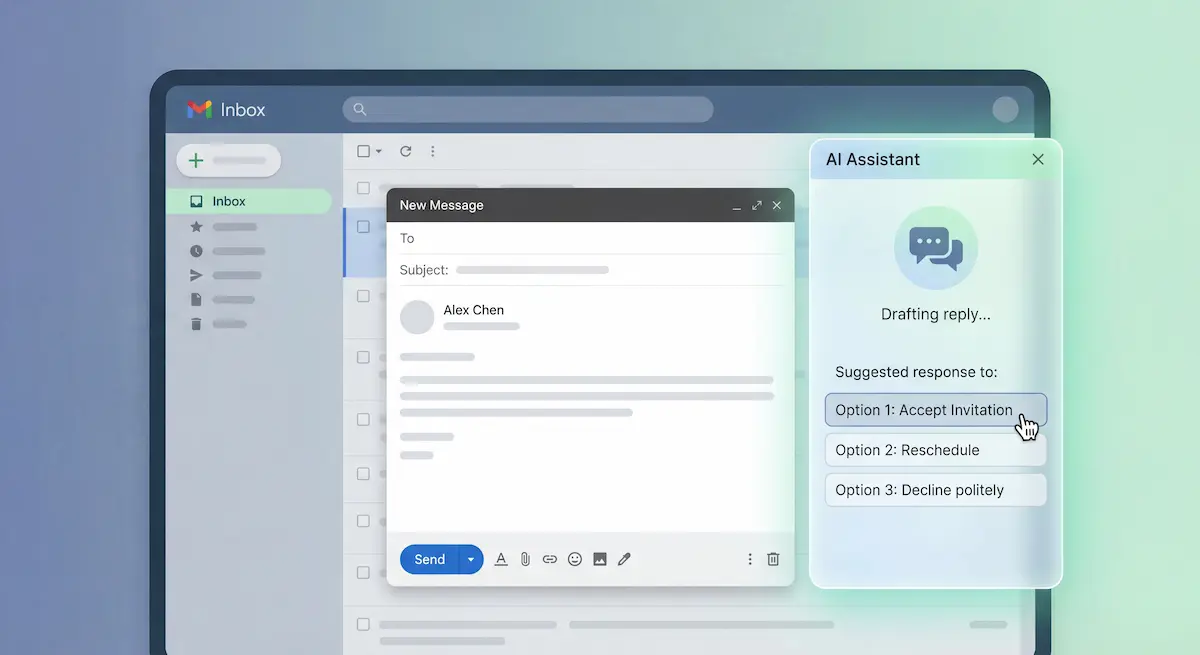Choose Option 1: Accept Invitation
The height and width of the screenshot is (655, 1200).
point(936,410)
